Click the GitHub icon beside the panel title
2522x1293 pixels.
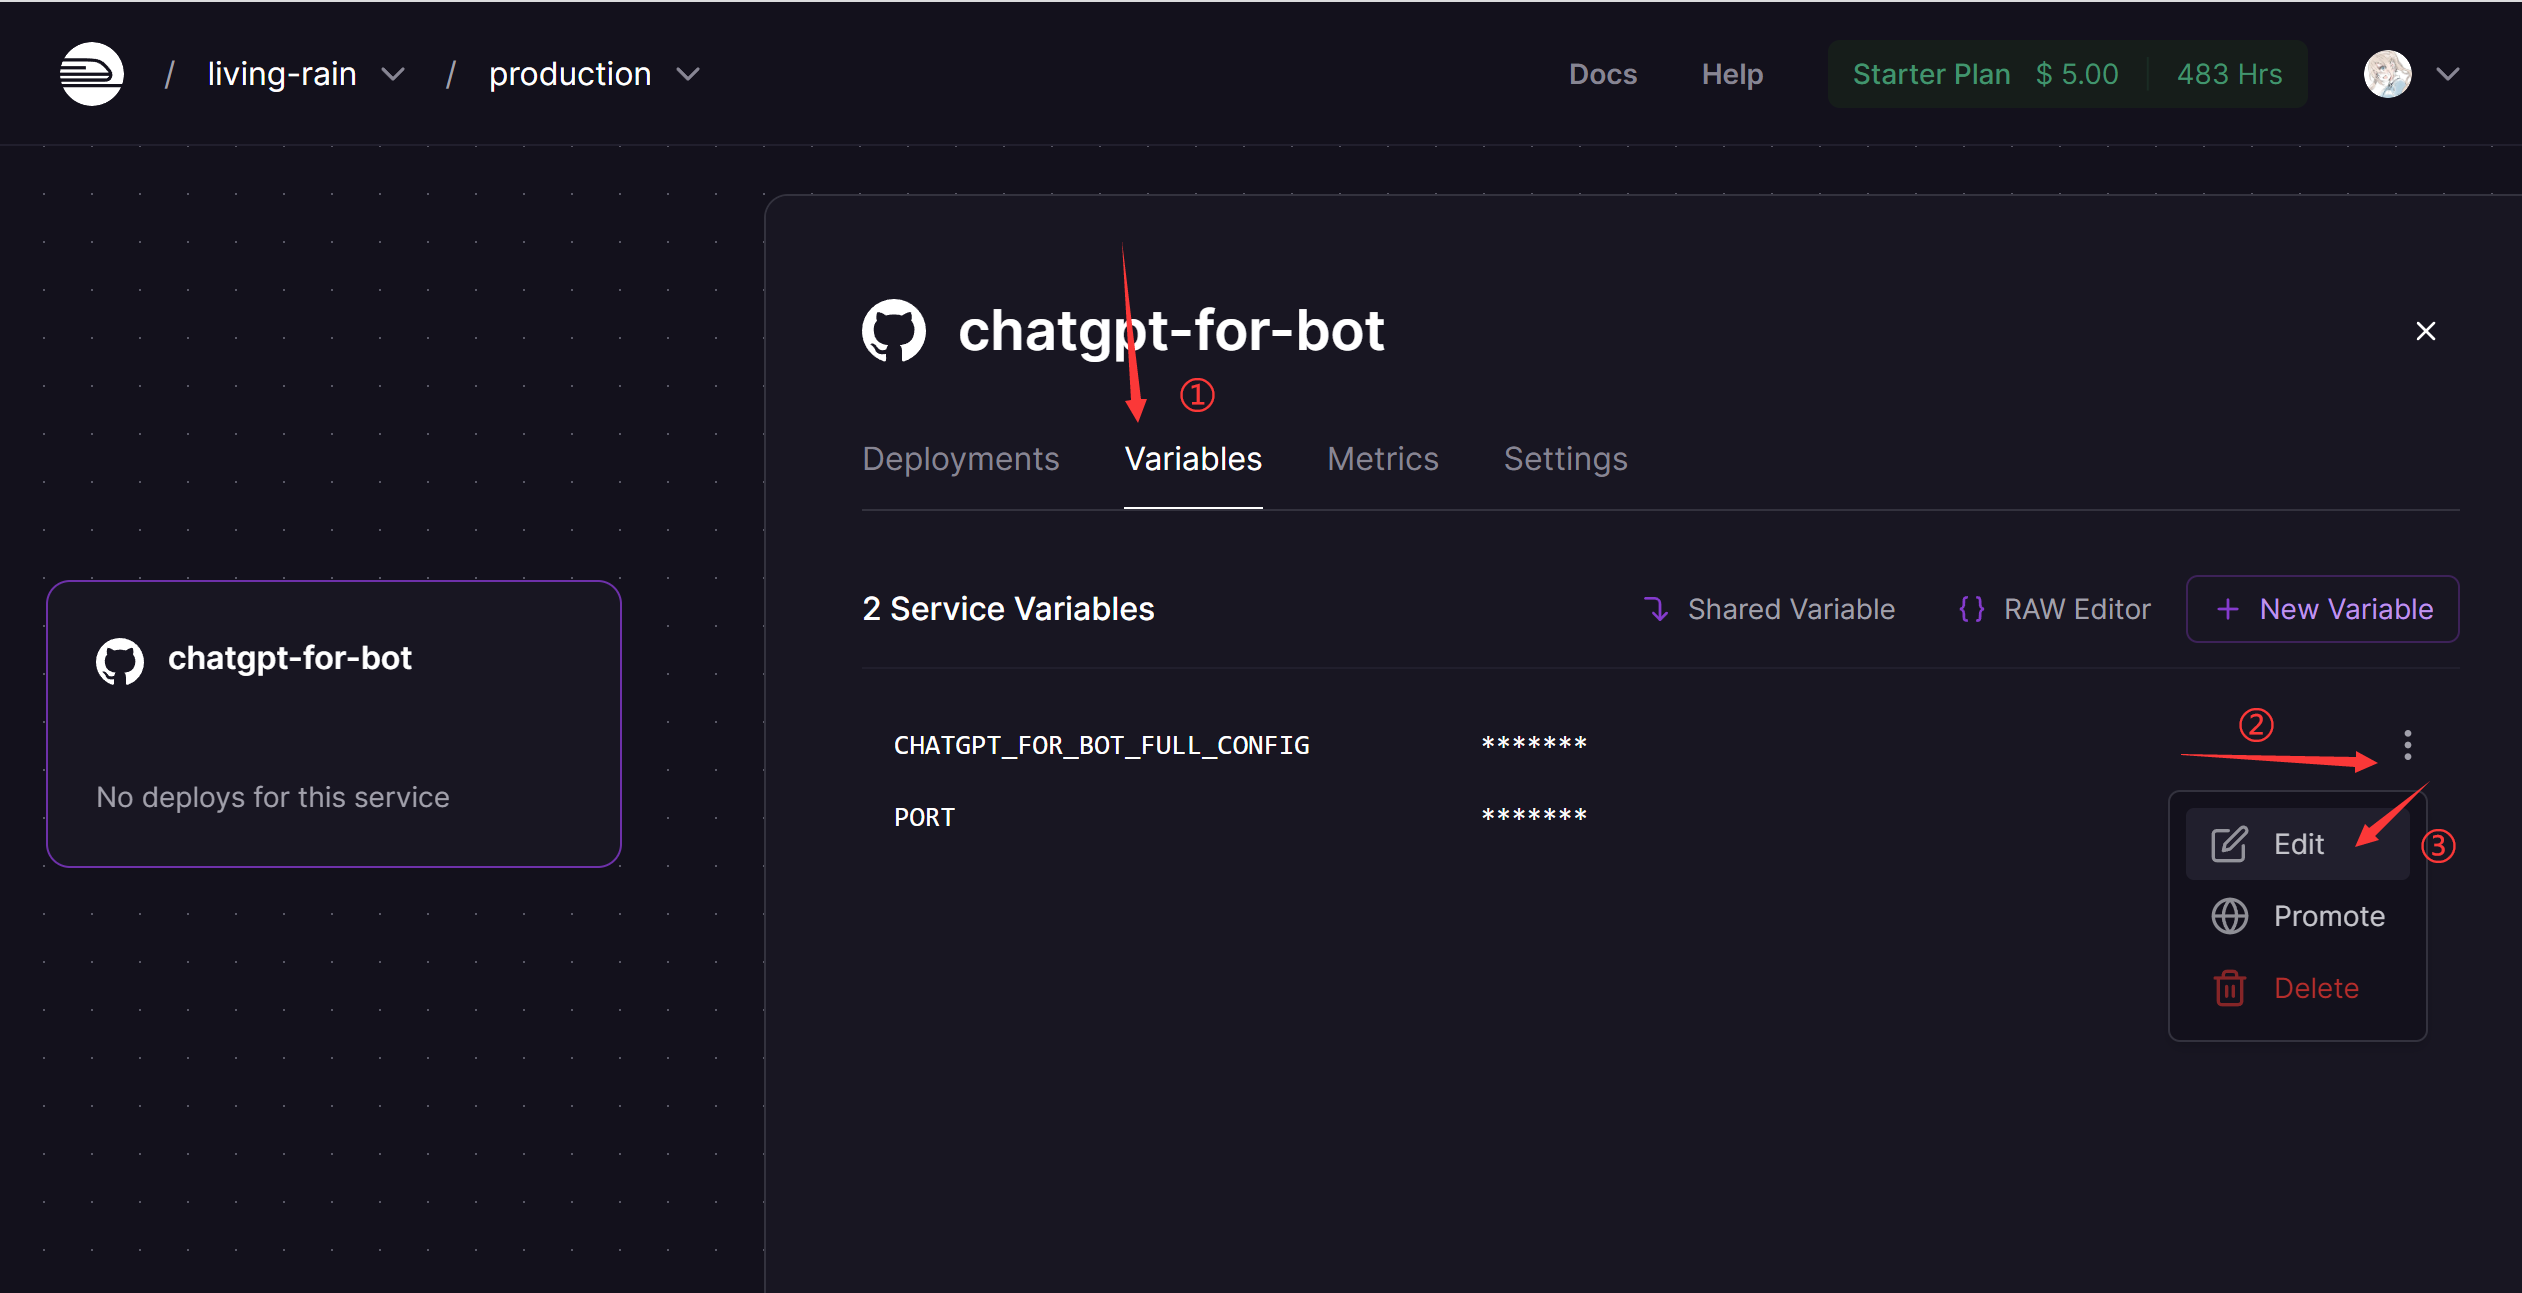893,331
